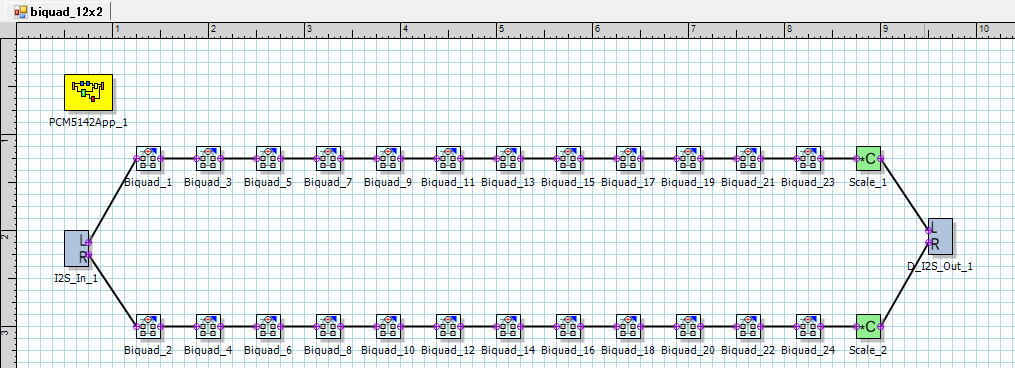The image size is (1015, 368).
Task: Select the Biquad_5 filter block
Action: coord(268,158)
